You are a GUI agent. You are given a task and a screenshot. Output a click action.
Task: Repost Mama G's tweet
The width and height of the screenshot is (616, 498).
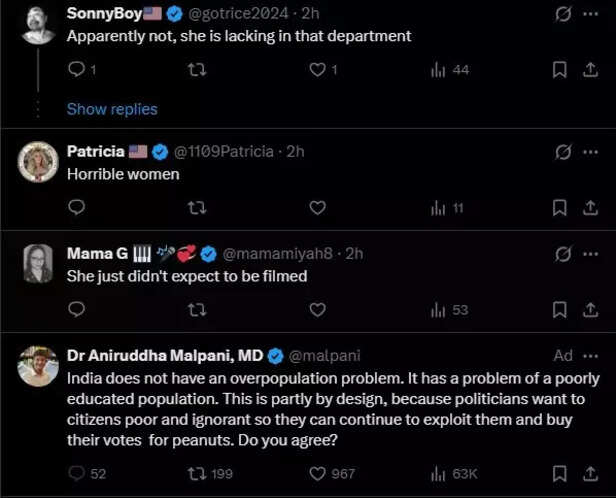(197, 310)
